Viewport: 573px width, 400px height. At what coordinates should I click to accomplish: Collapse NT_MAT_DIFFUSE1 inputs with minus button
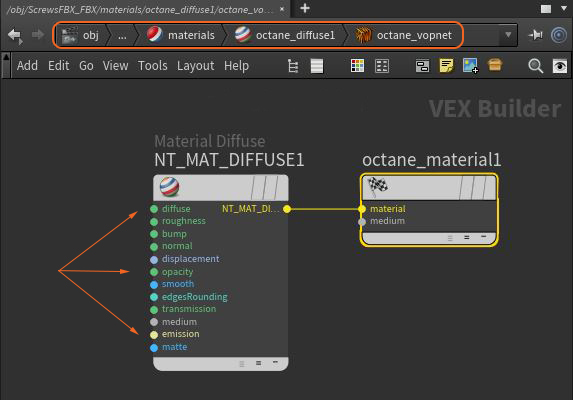coord(275,362)
